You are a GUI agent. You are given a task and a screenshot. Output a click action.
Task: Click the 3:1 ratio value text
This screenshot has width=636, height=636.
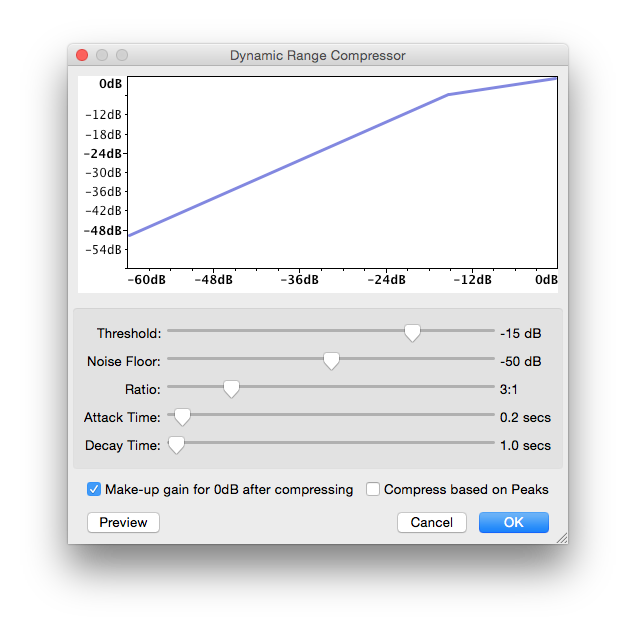click(x=509, y=389)
